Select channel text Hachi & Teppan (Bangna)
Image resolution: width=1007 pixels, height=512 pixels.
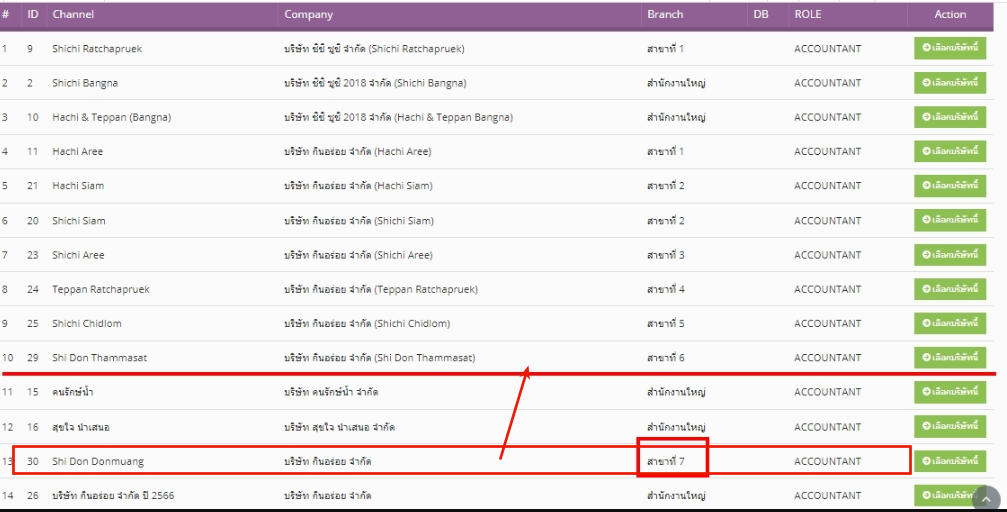[112, 117]
